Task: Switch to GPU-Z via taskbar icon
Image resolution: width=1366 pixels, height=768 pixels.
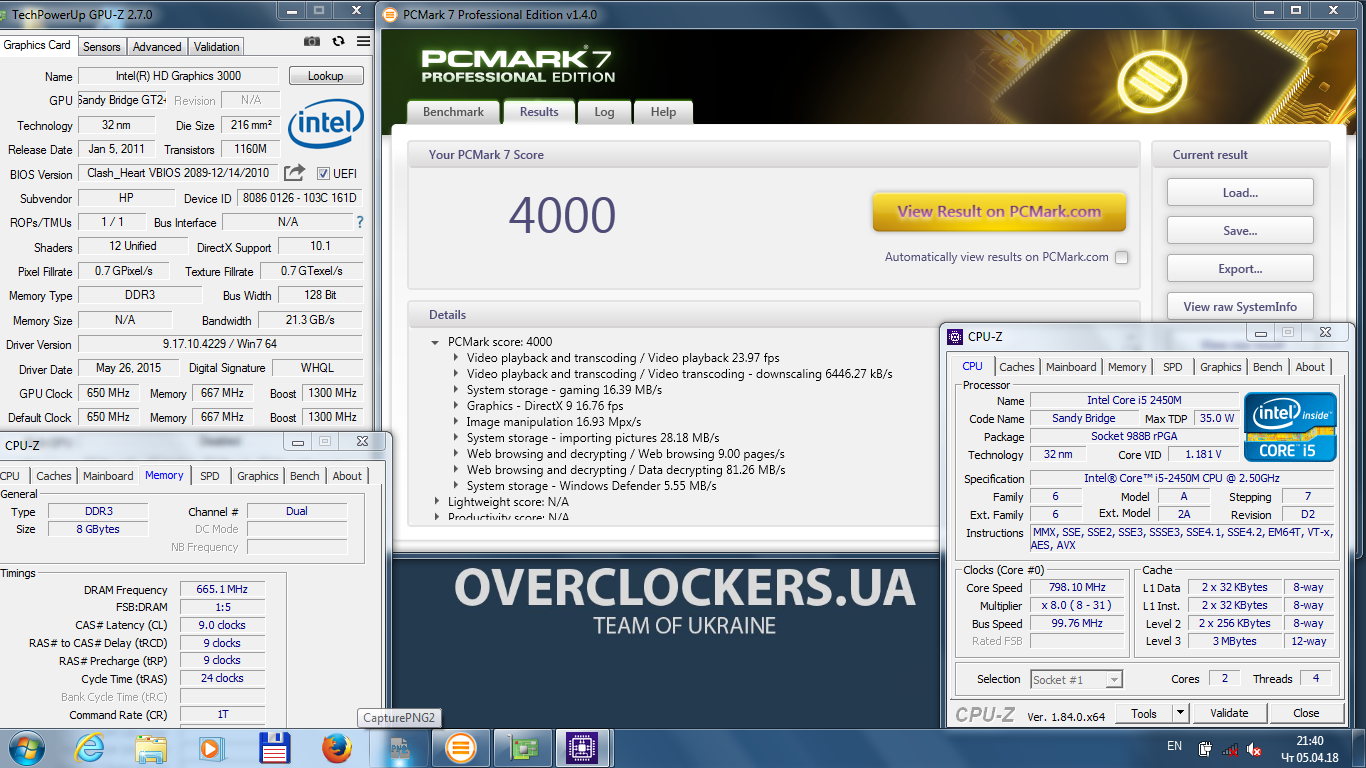Action: (521, 748)
